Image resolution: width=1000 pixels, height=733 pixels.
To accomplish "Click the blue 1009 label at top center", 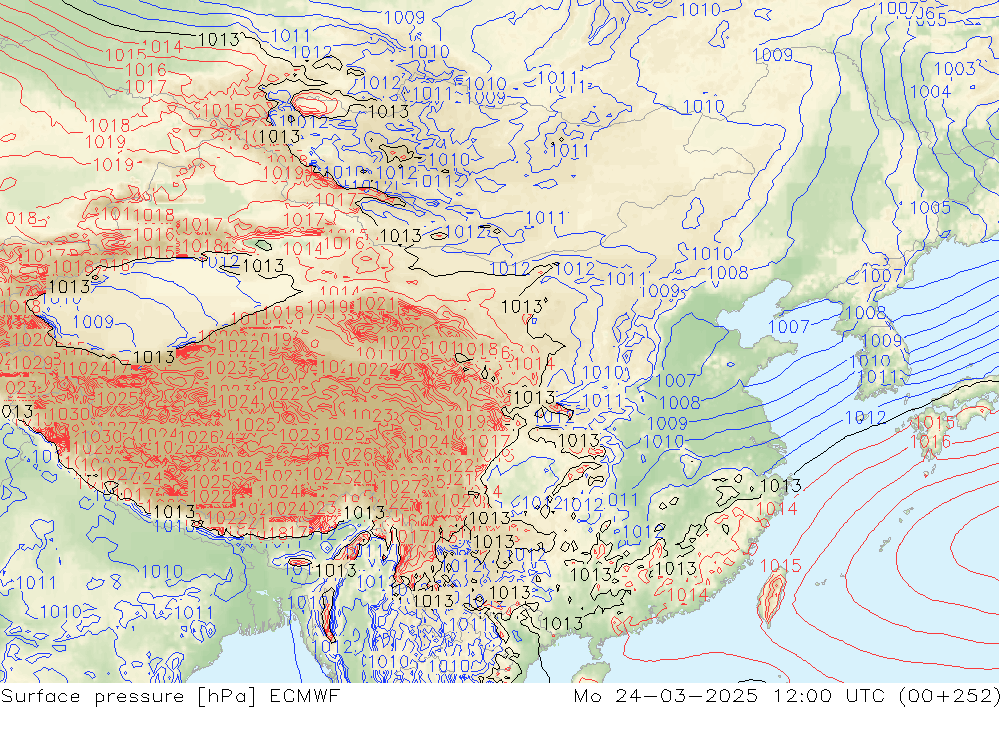I will point(404,17).
